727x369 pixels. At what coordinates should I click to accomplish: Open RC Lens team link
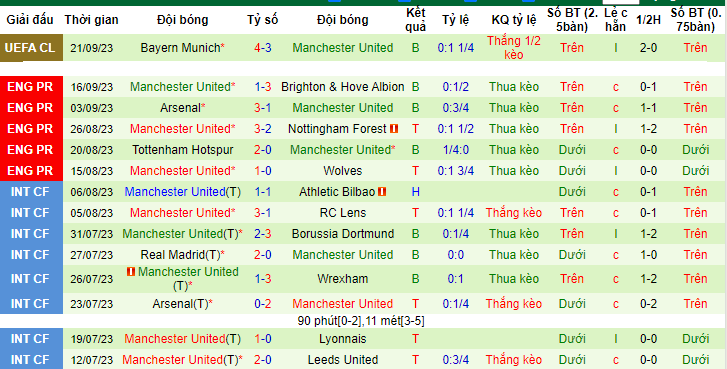pyautogui.click(x=343, y=213)
